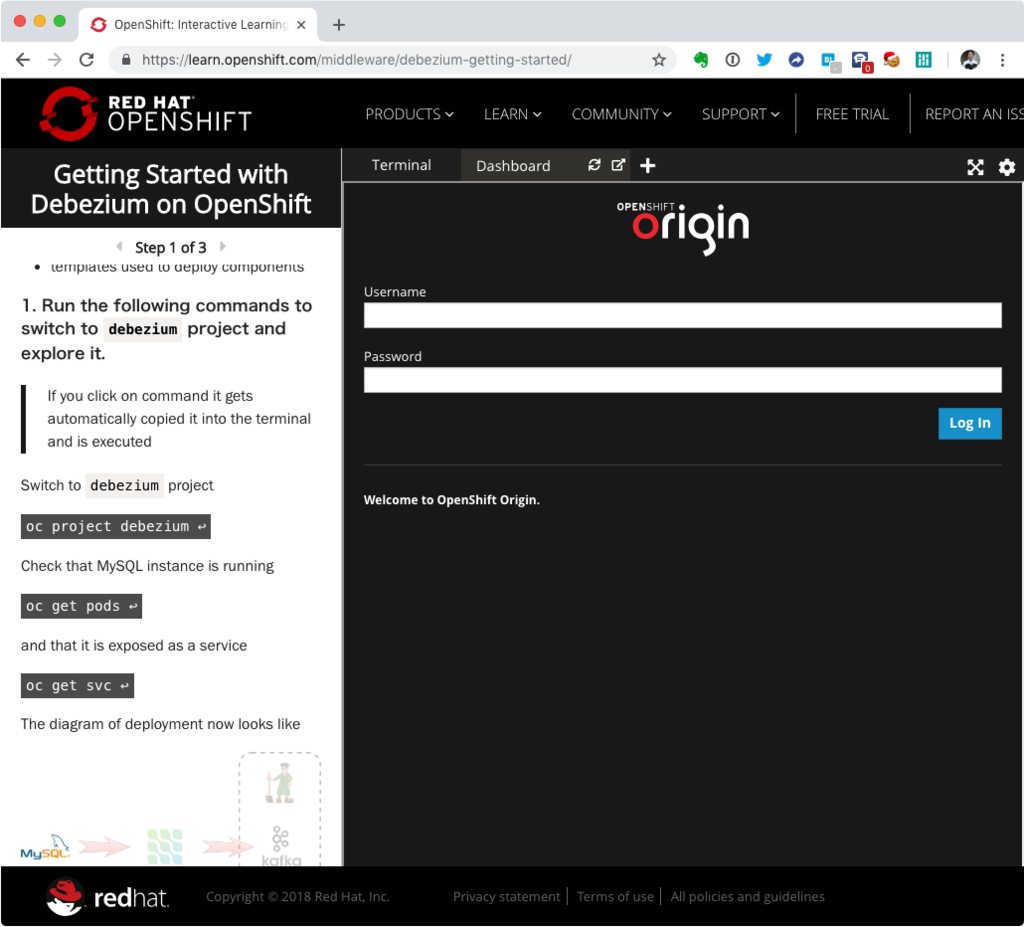1024x927 pixels.
Task: Open the 1Password extension icon
Action: pyautogui.click(x=733, y=60)
